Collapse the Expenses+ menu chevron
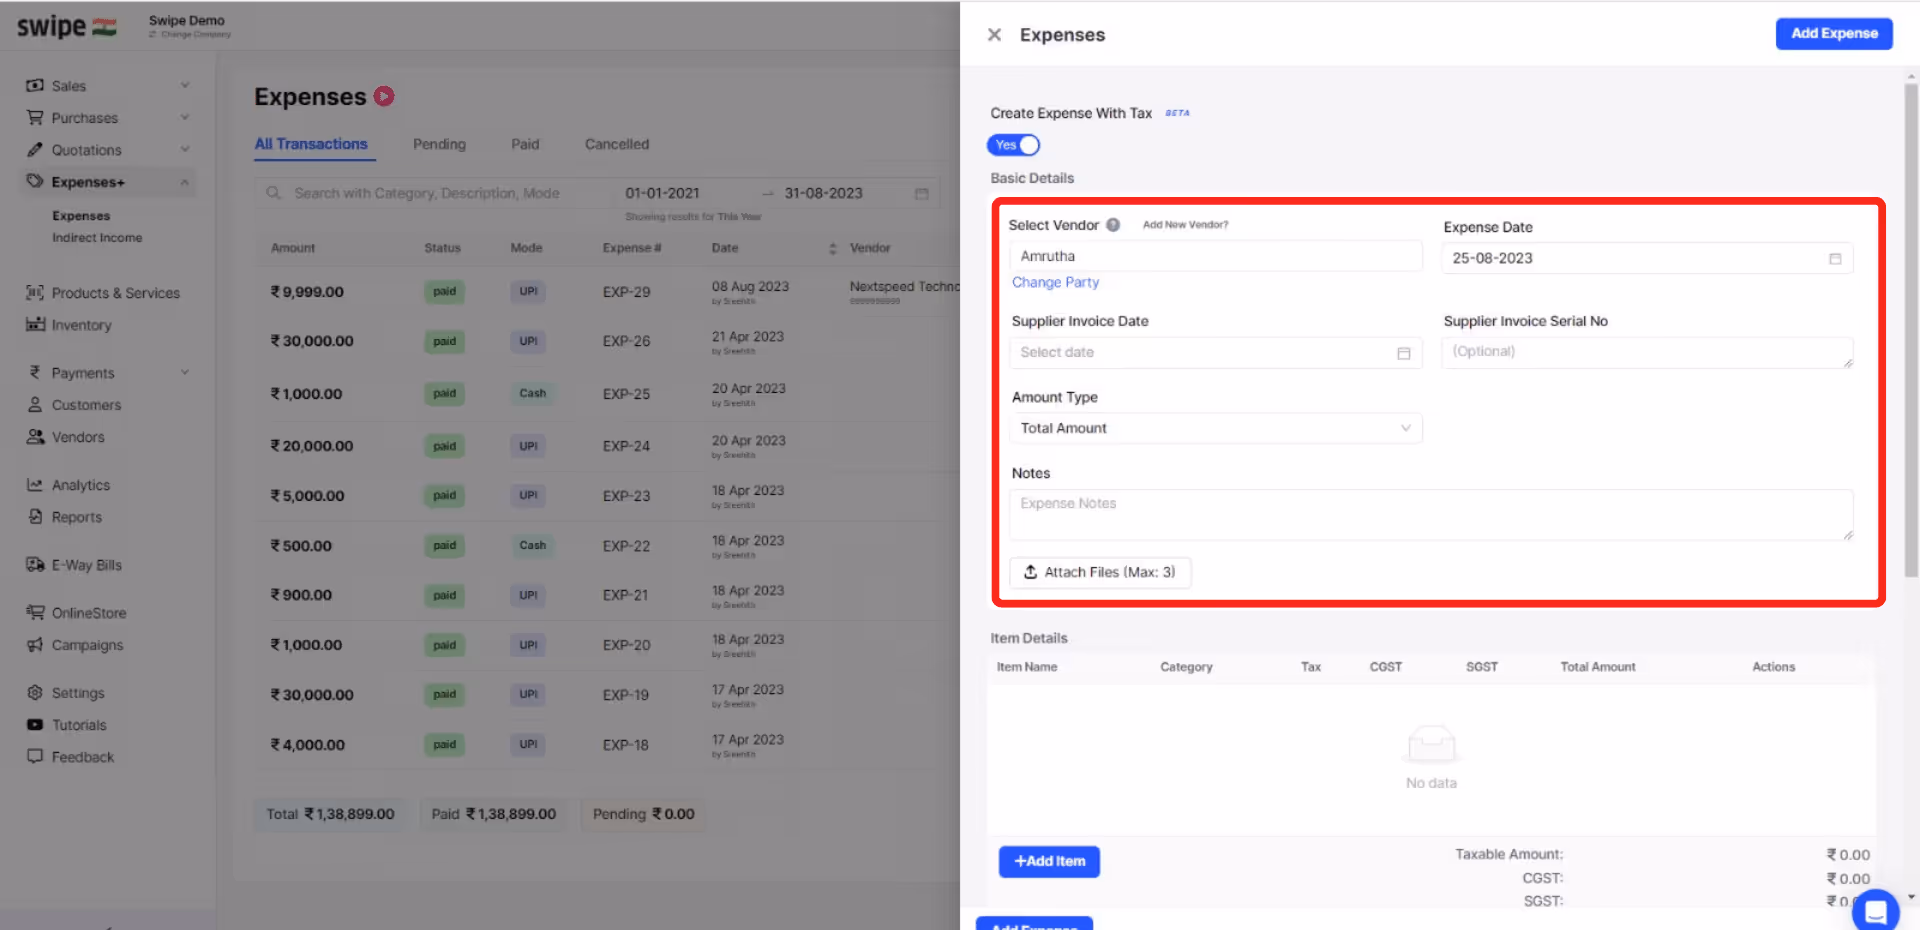Viewport: 1920px width, 930px height. [x=185, y=182]
